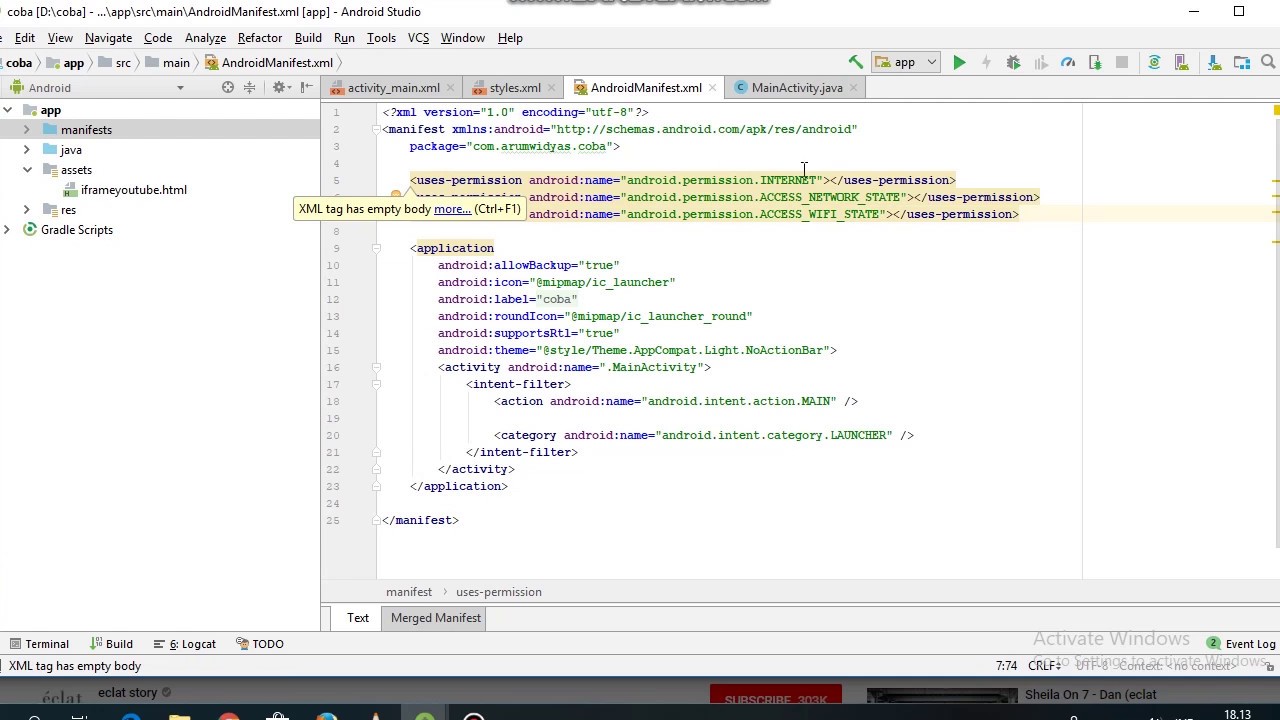Image resolution: width=1280 pixels, height=720 pixels.
Task: Collapse the assets folder
Action: [x=27, y=170]
